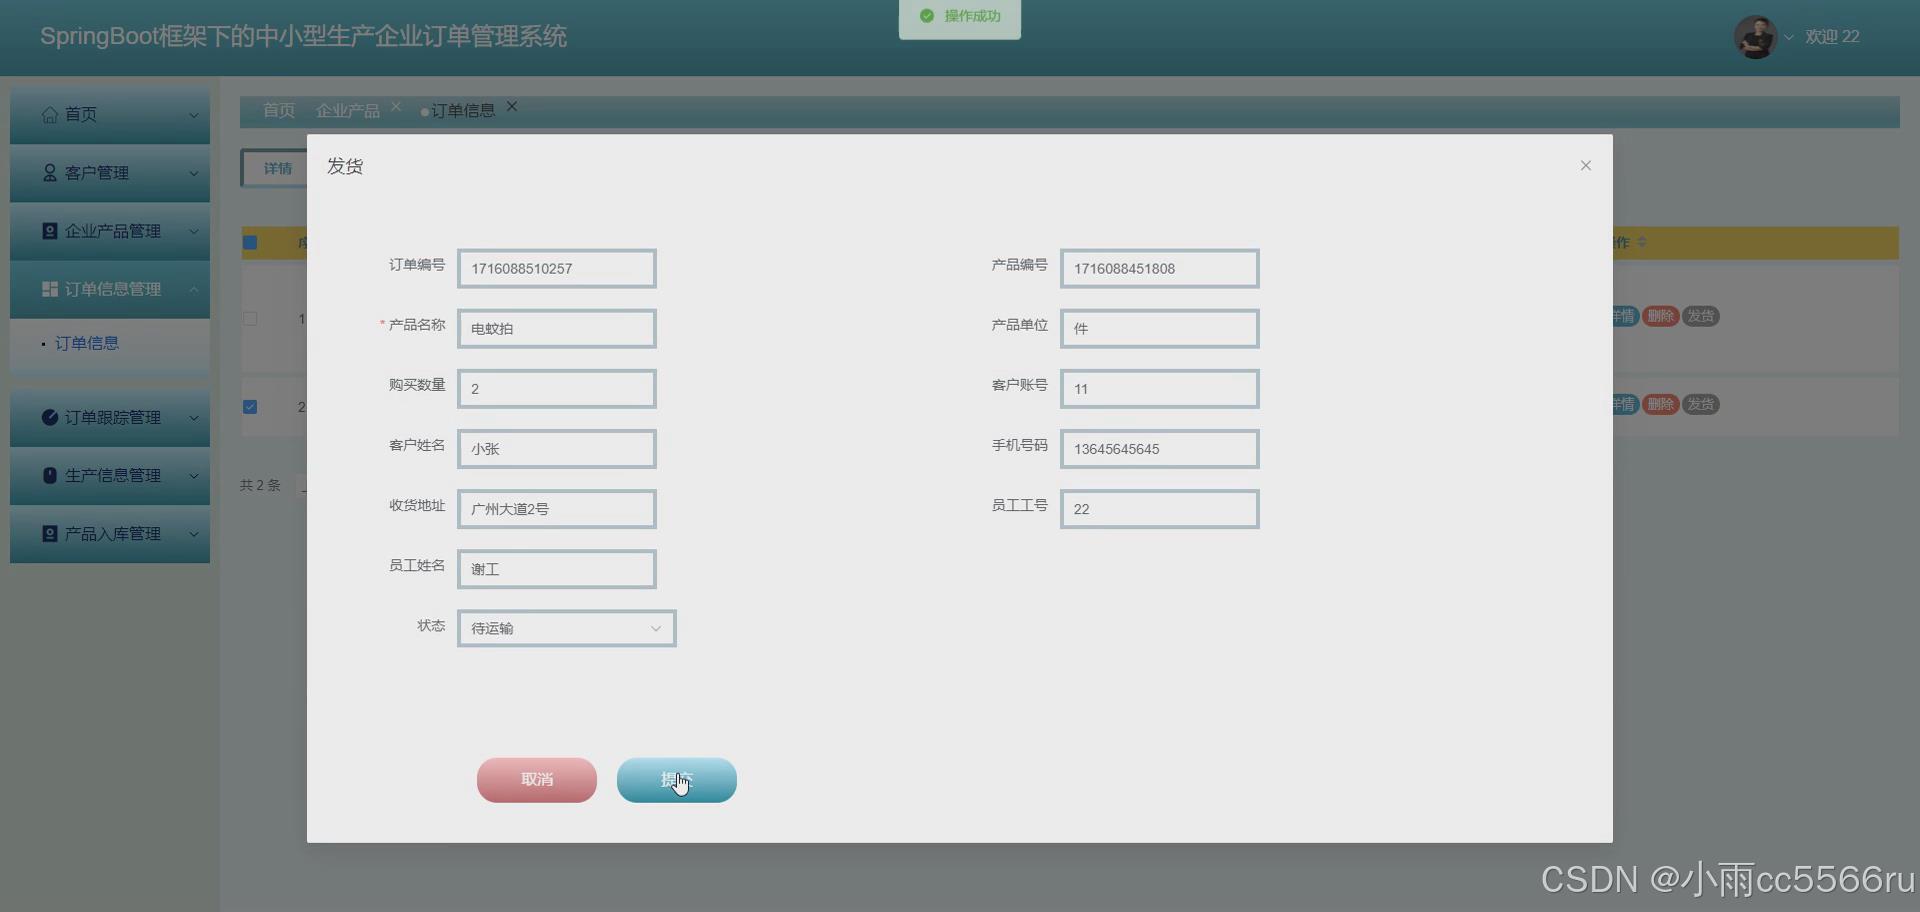Click the 共 2 条 pagination total text
Screen dimensions: 1920x912
click(261, 485)
